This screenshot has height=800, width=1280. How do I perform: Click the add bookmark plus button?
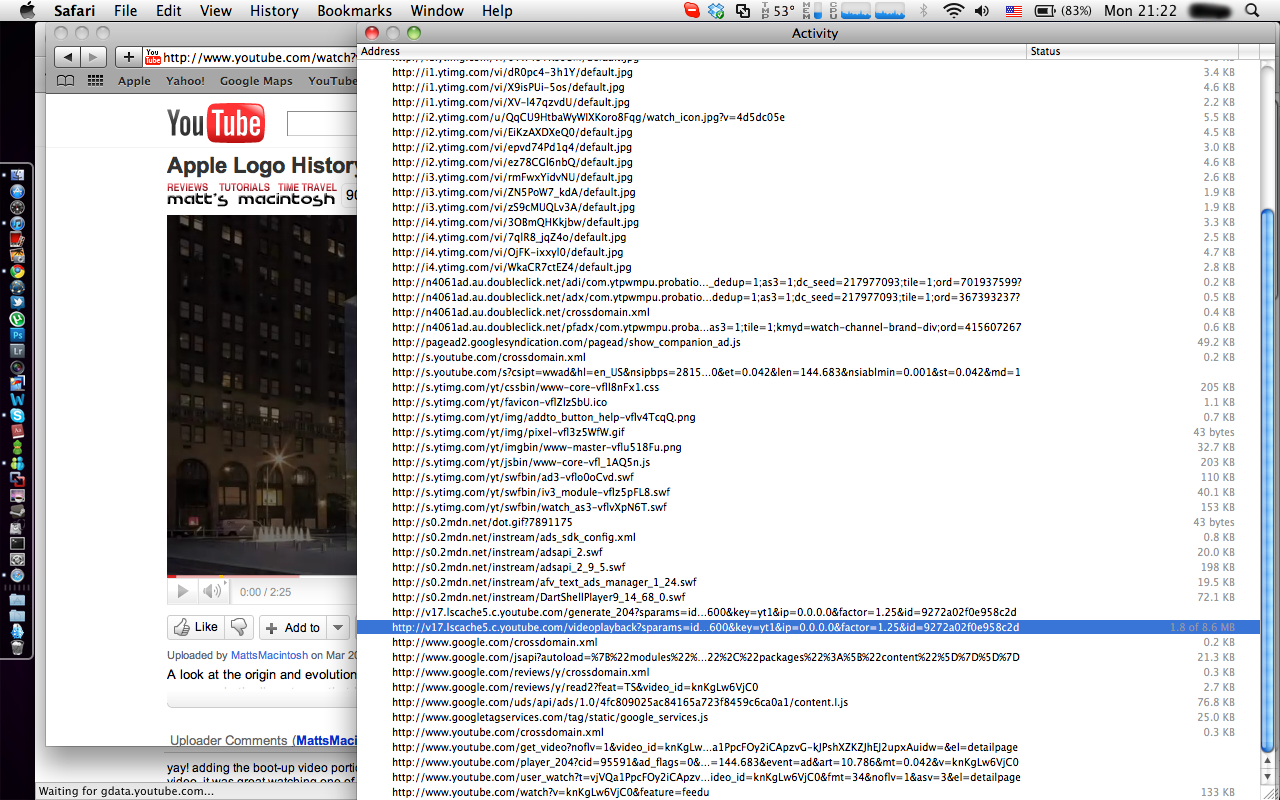click(128, 57)
